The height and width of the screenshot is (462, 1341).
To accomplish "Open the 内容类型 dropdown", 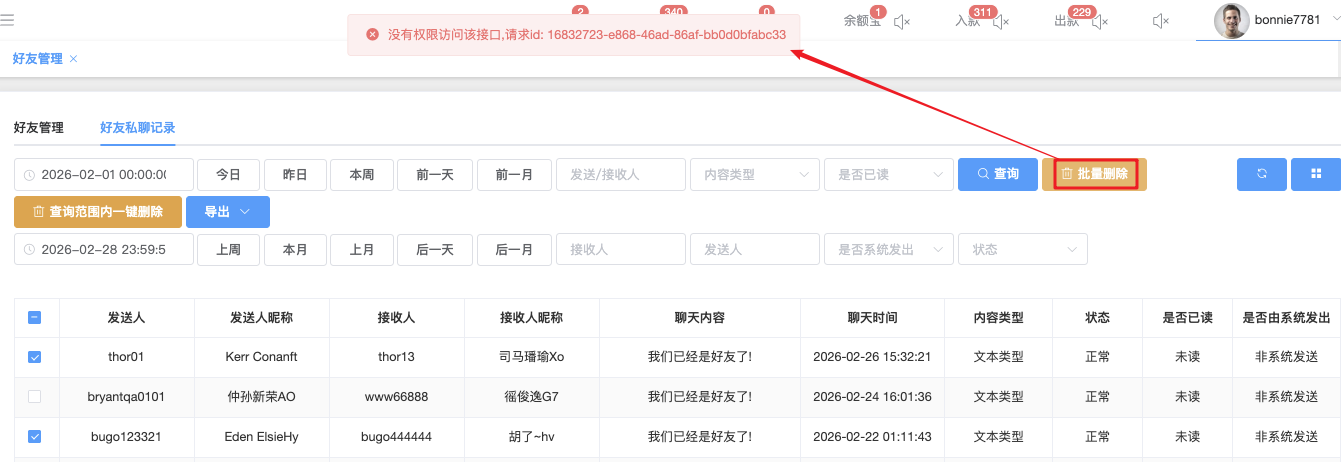I will [754, 174].
